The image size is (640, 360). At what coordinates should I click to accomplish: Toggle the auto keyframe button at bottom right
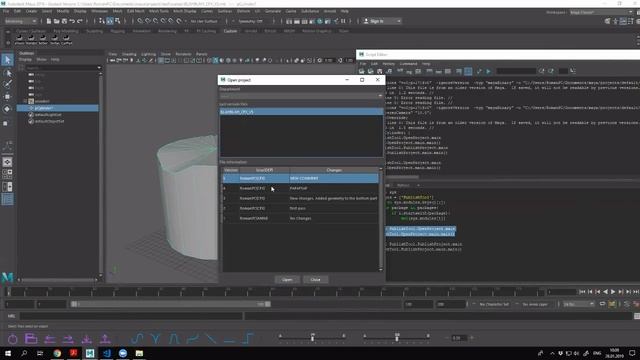coord(612,304)
